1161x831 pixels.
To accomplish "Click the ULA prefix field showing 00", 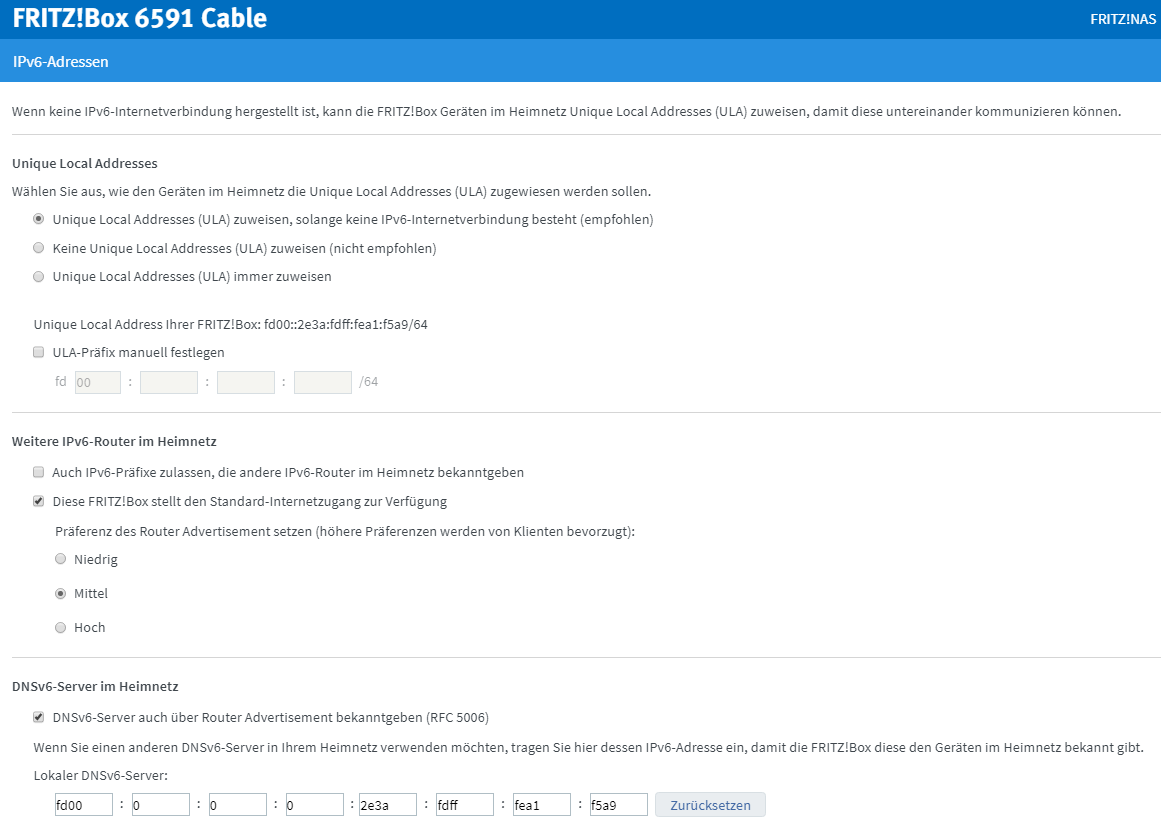I will (x=98, y=382).
